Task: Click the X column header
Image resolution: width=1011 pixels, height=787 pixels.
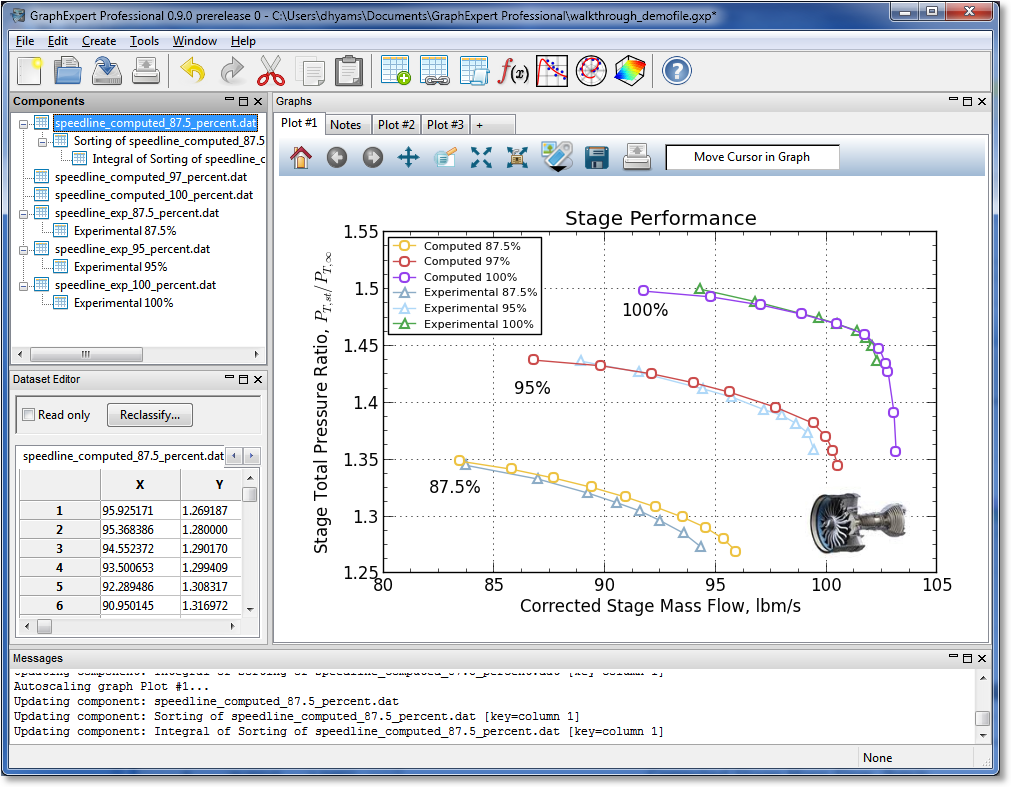Action: click(x=140, y=485)
